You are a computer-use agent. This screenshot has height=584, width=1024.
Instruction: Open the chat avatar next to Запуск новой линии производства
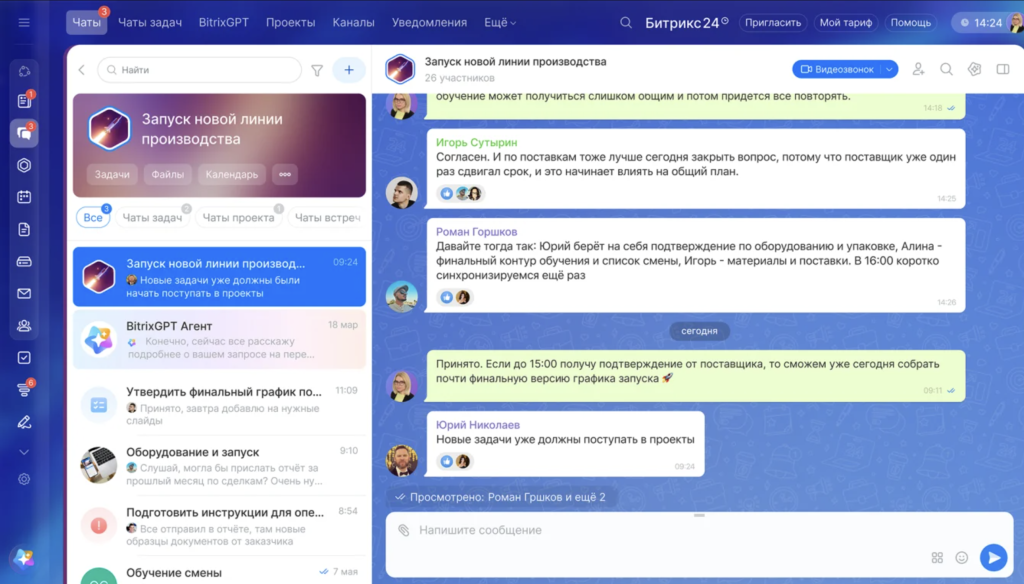click(x=400, y=69)
